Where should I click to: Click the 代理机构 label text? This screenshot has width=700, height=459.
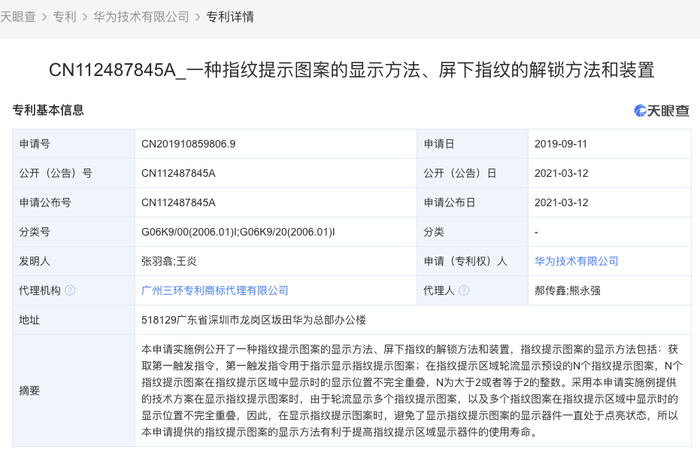40,291
